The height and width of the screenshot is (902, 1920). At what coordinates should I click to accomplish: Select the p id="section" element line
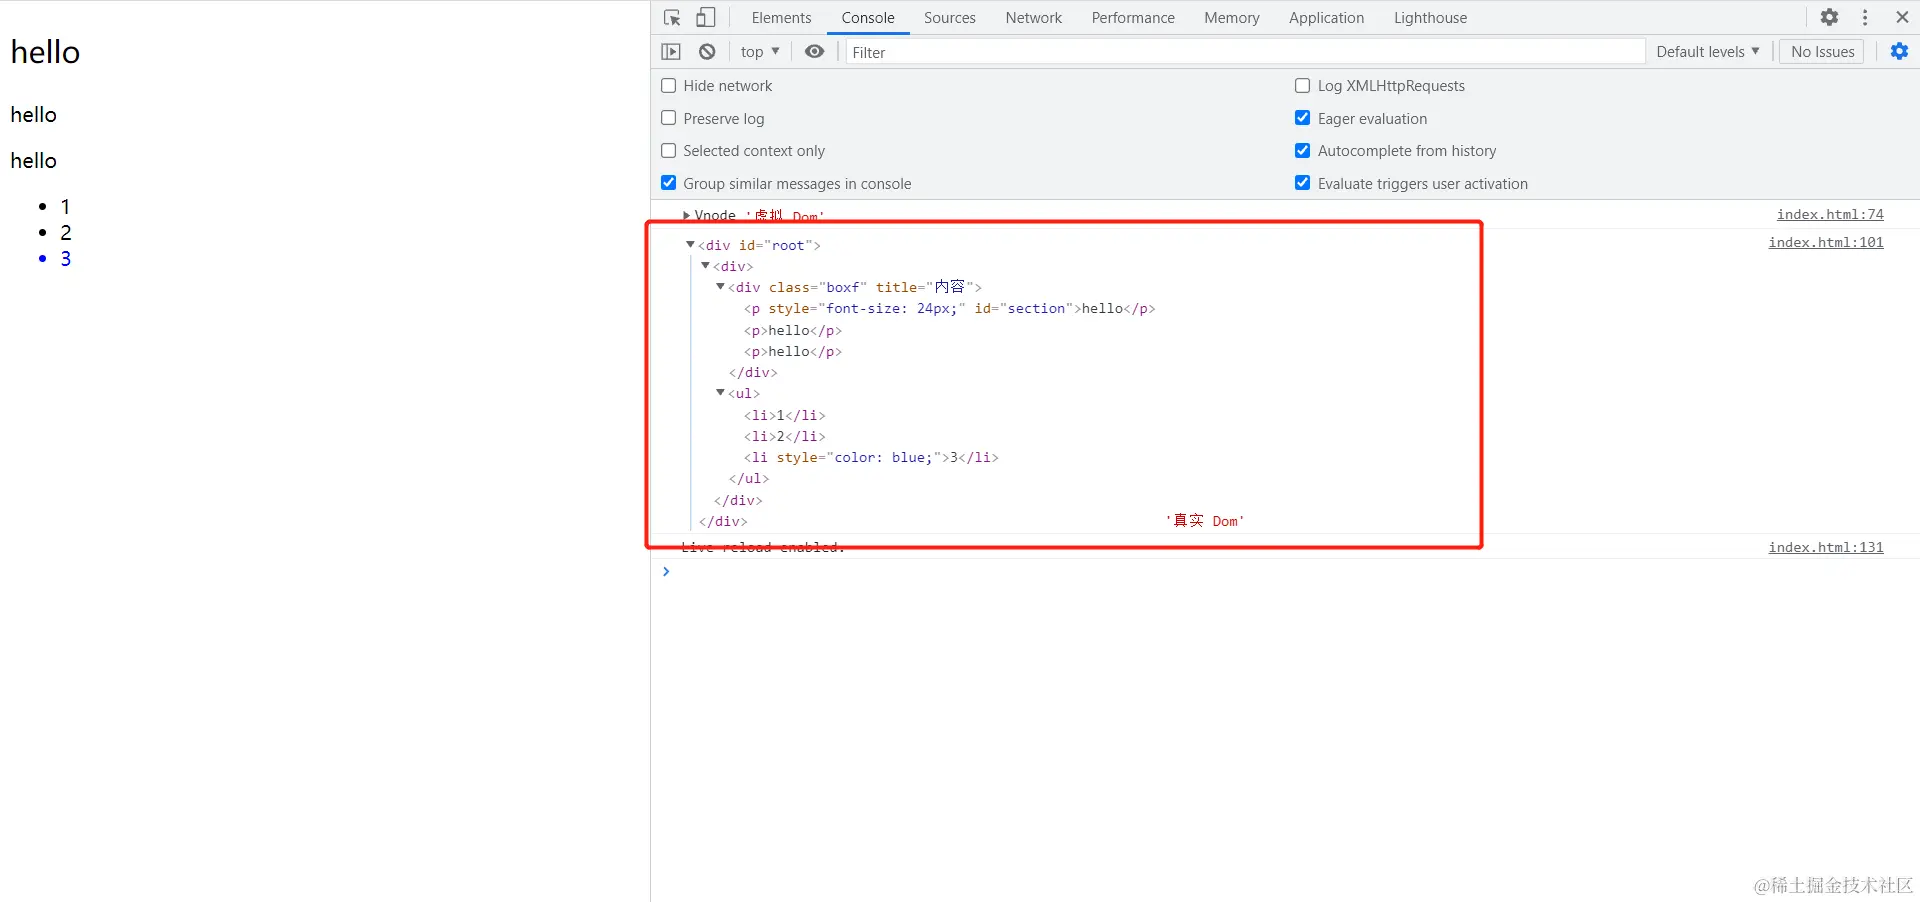tap(950, 309)
